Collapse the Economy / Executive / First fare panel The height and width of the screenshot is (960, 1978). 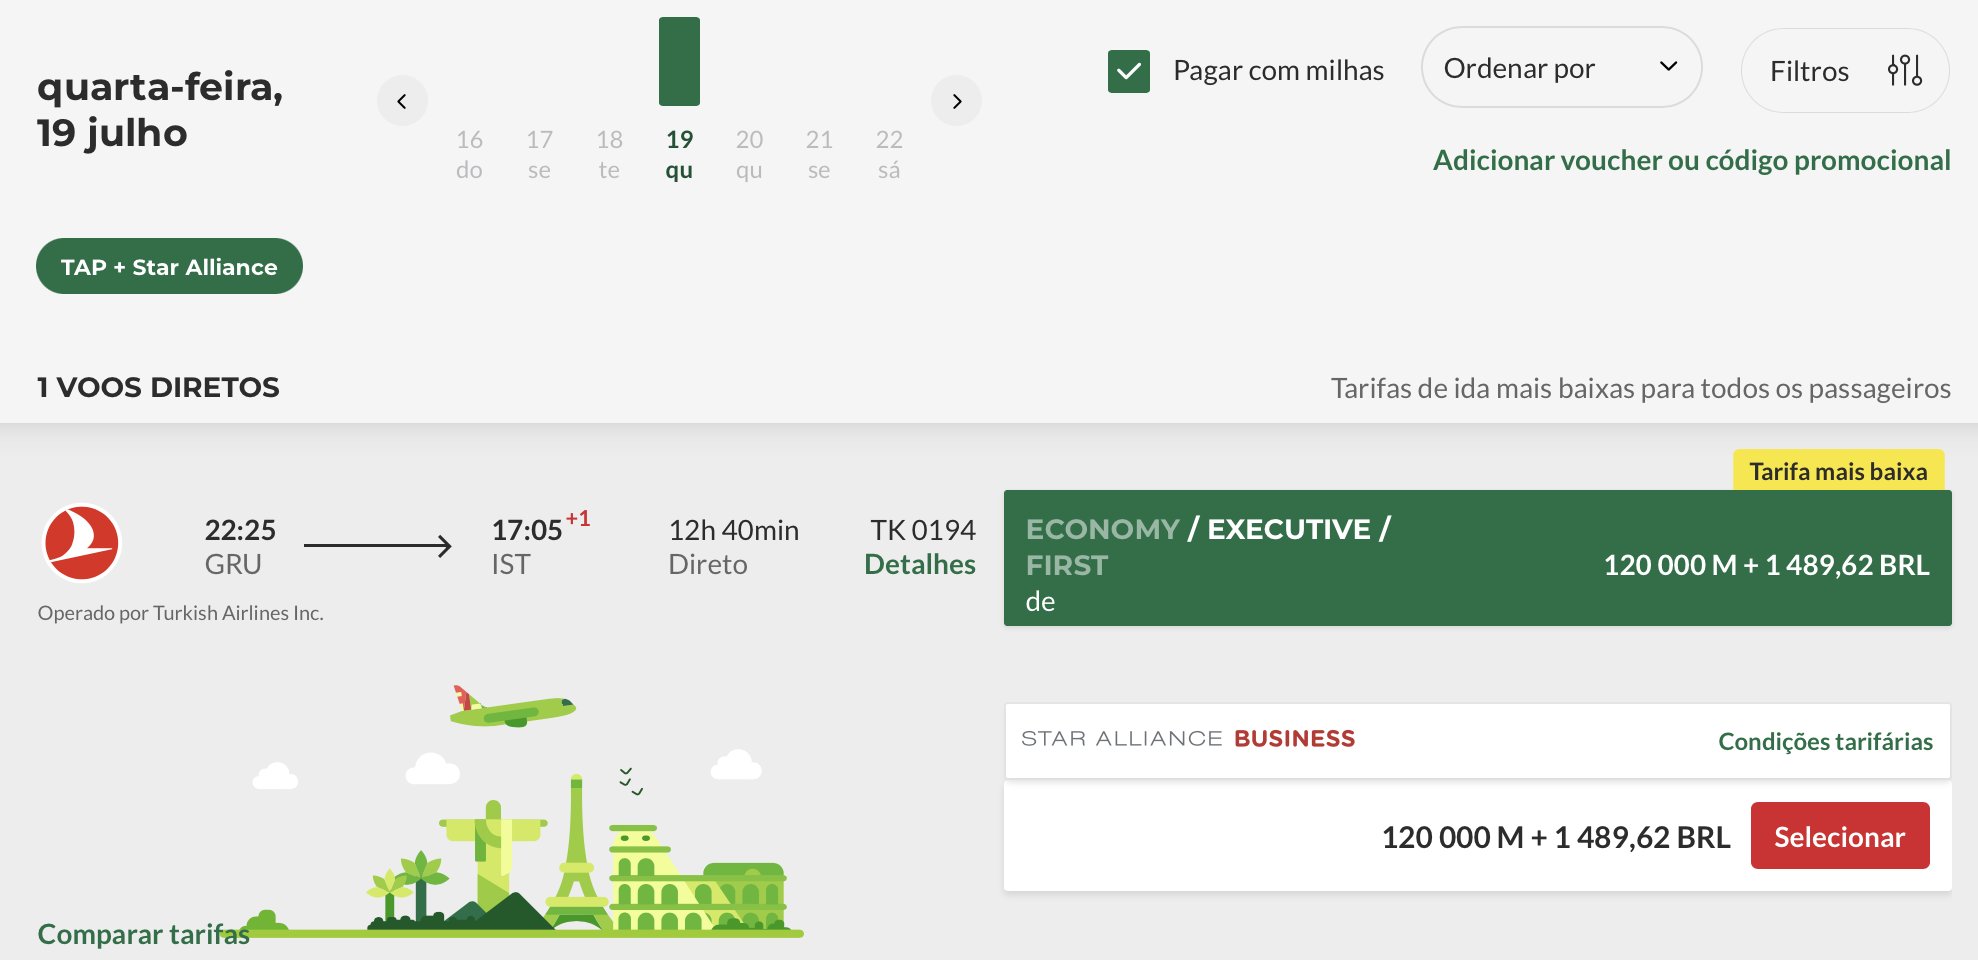click(1477, 558)
